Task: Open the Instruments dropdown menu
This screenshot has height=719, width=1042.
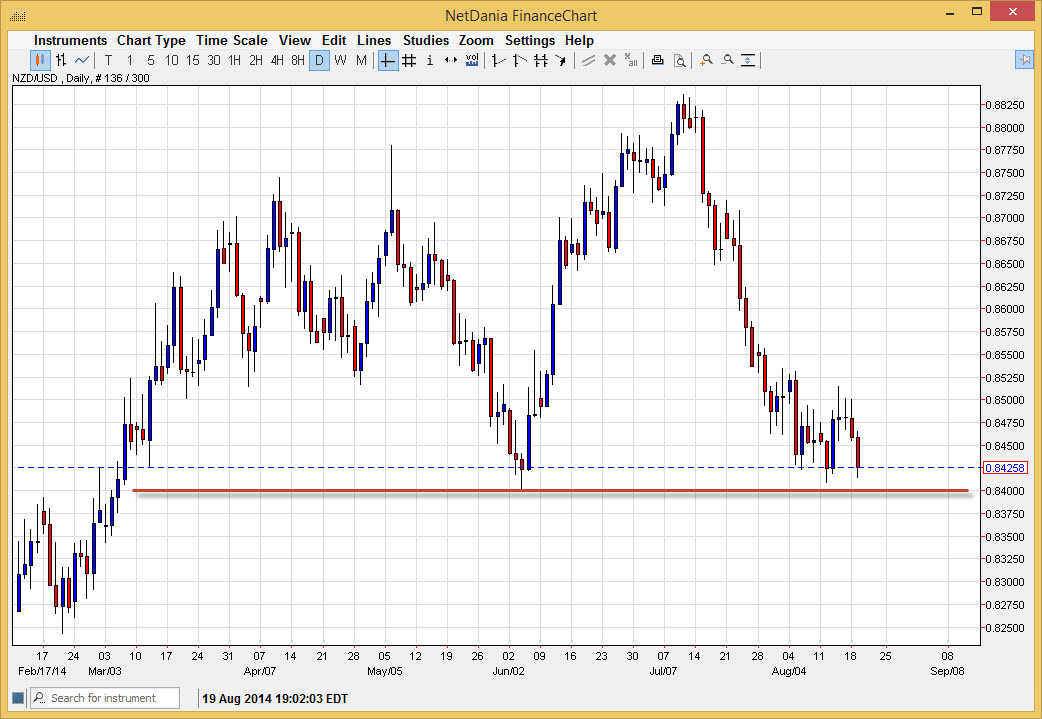Action: point(70,40)
